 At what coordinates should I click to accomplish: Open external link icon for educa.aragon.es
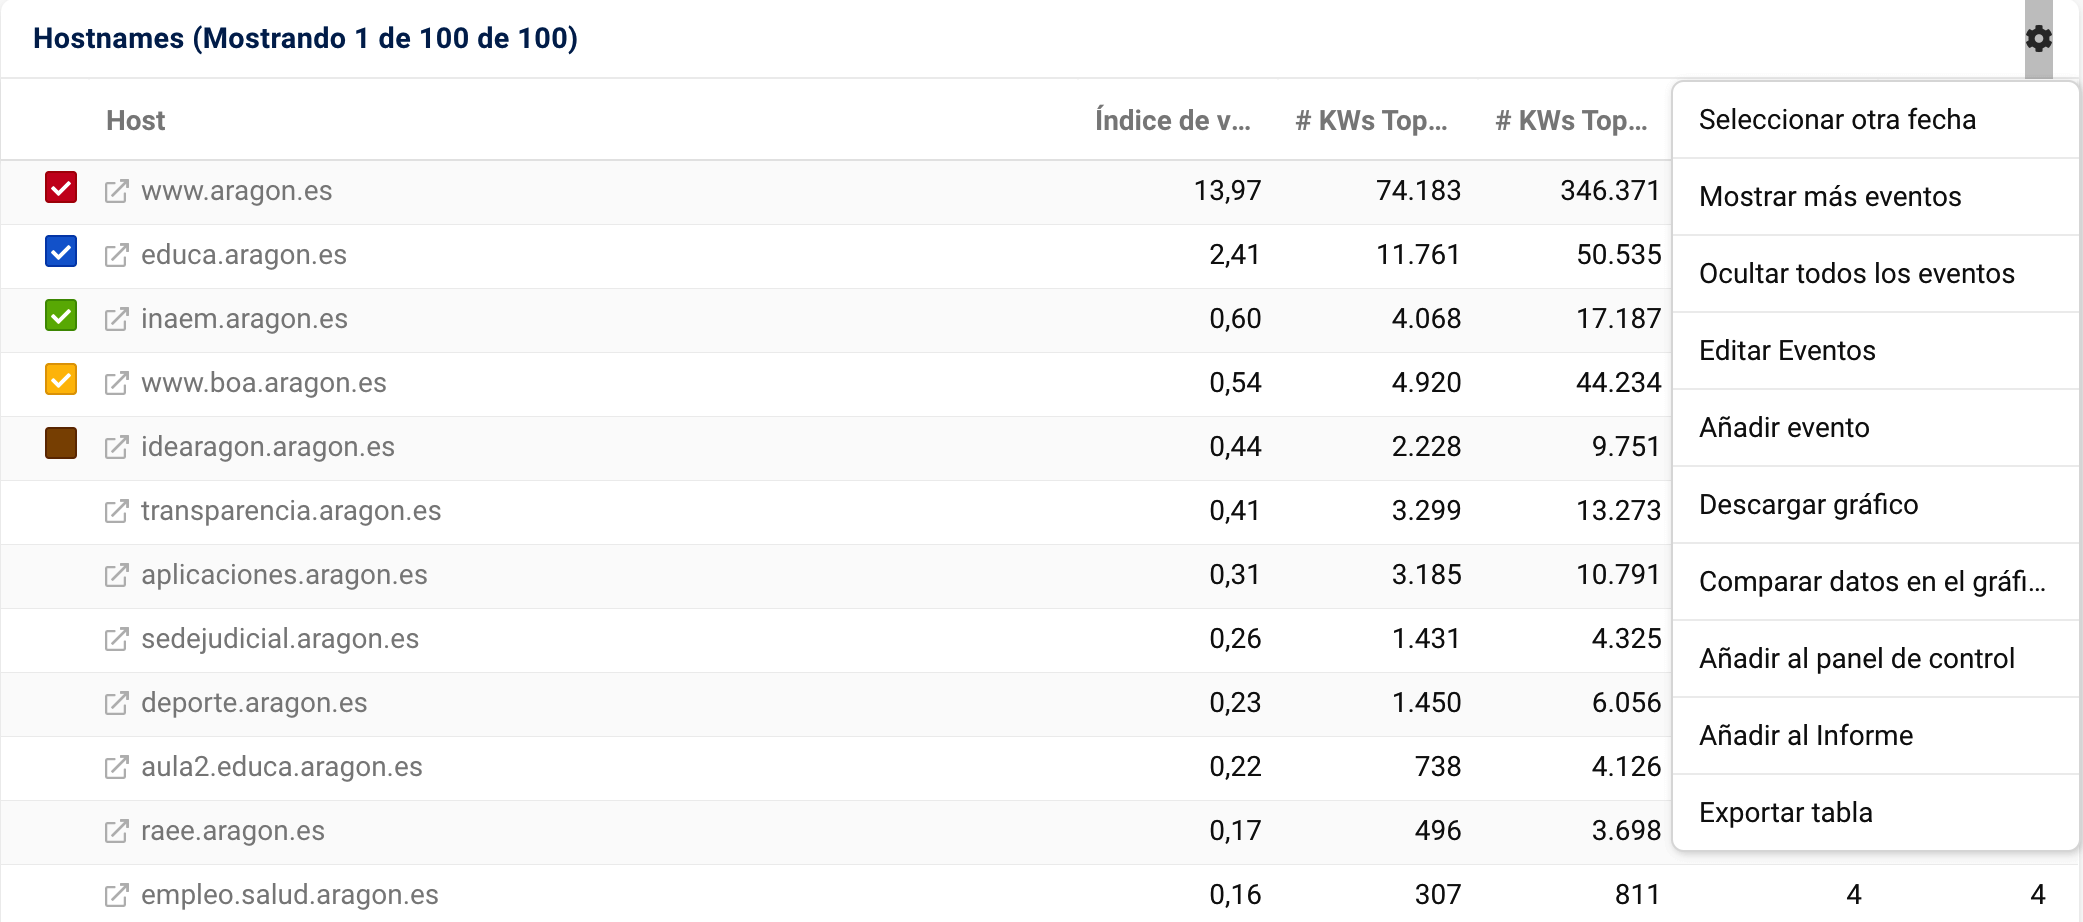point(117,255)
